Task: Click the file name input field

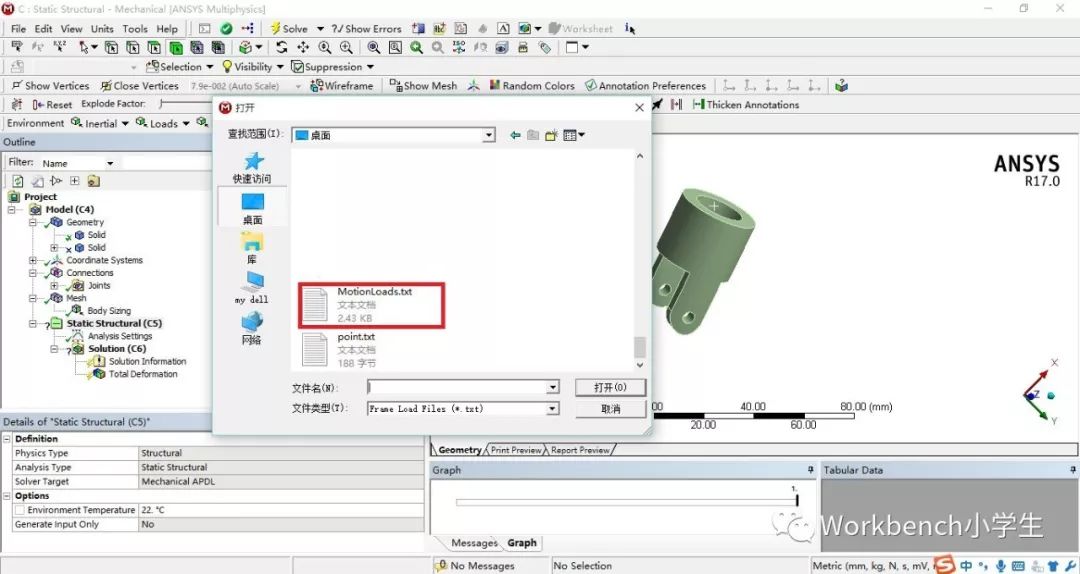Action: (459, 387)
